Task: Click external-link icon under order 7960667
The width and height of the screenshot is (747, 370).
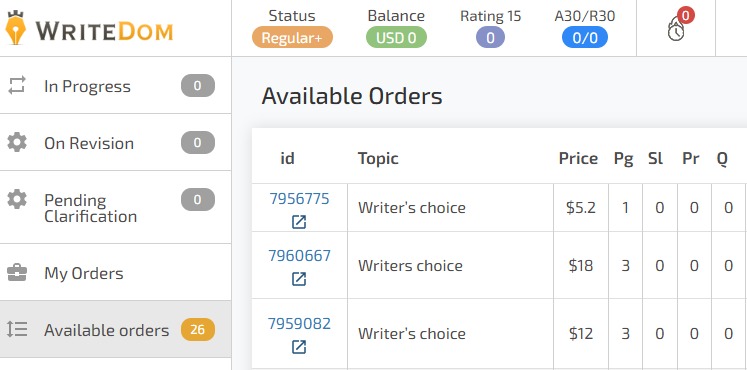Action: point(299,279)
